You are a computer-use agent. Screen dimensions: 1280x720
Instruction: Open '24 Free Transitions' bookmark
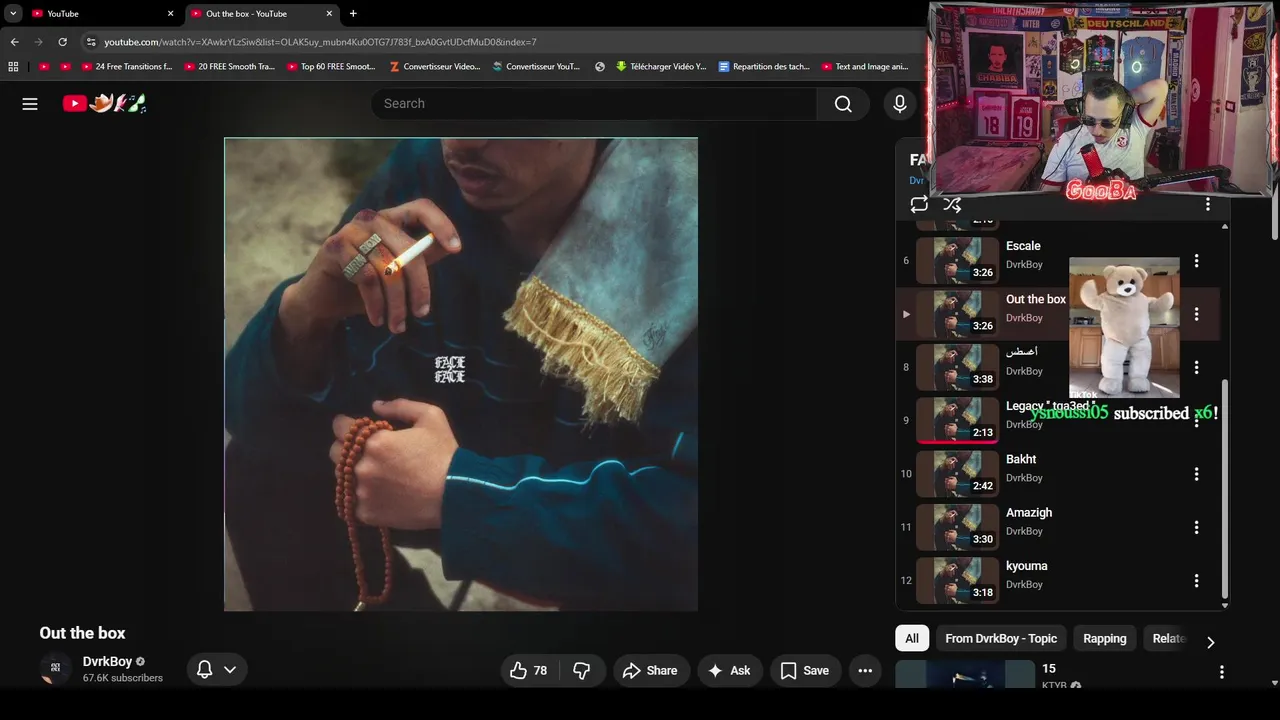pos(126,67)
